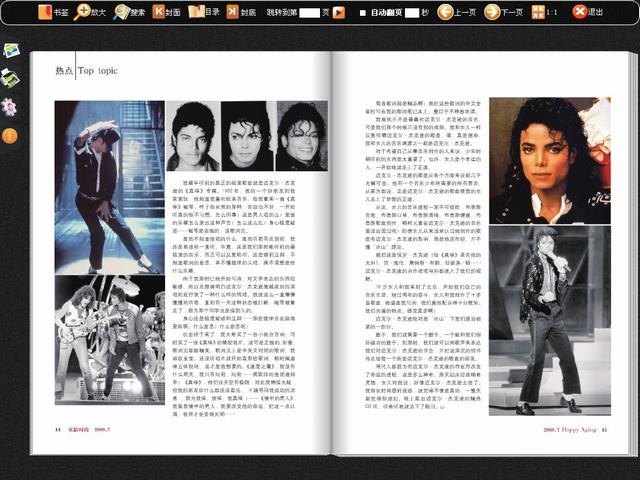Activate the 放大 magnifier tool
This screenshot has height=480, width=640.
click(x=89, y=12)
